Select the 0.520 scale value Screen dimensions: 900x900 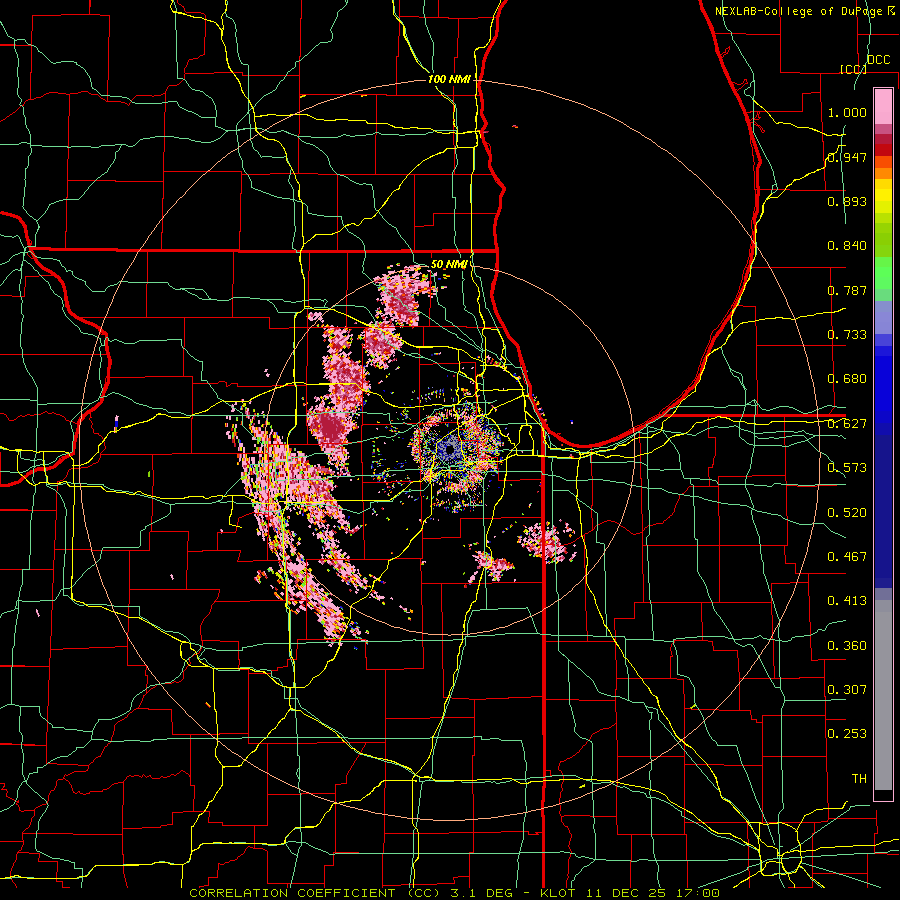coord(847,512)
